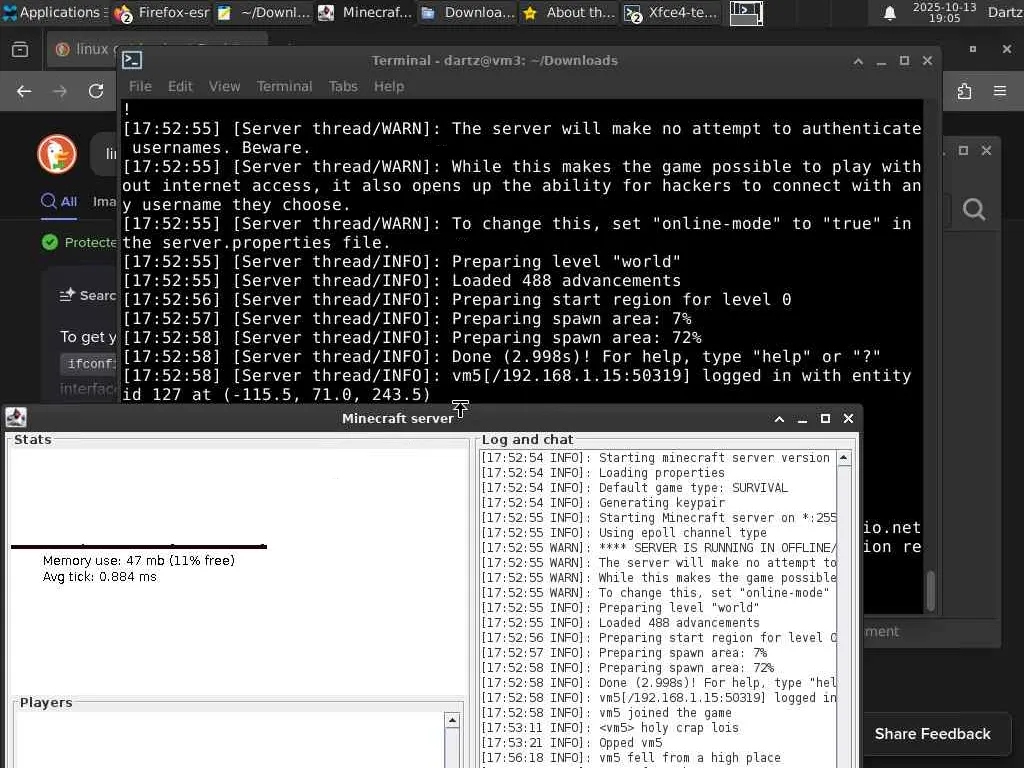Click the log line 'Loading properties'
The image size is (1024, 768).
[x=662, y=472]
